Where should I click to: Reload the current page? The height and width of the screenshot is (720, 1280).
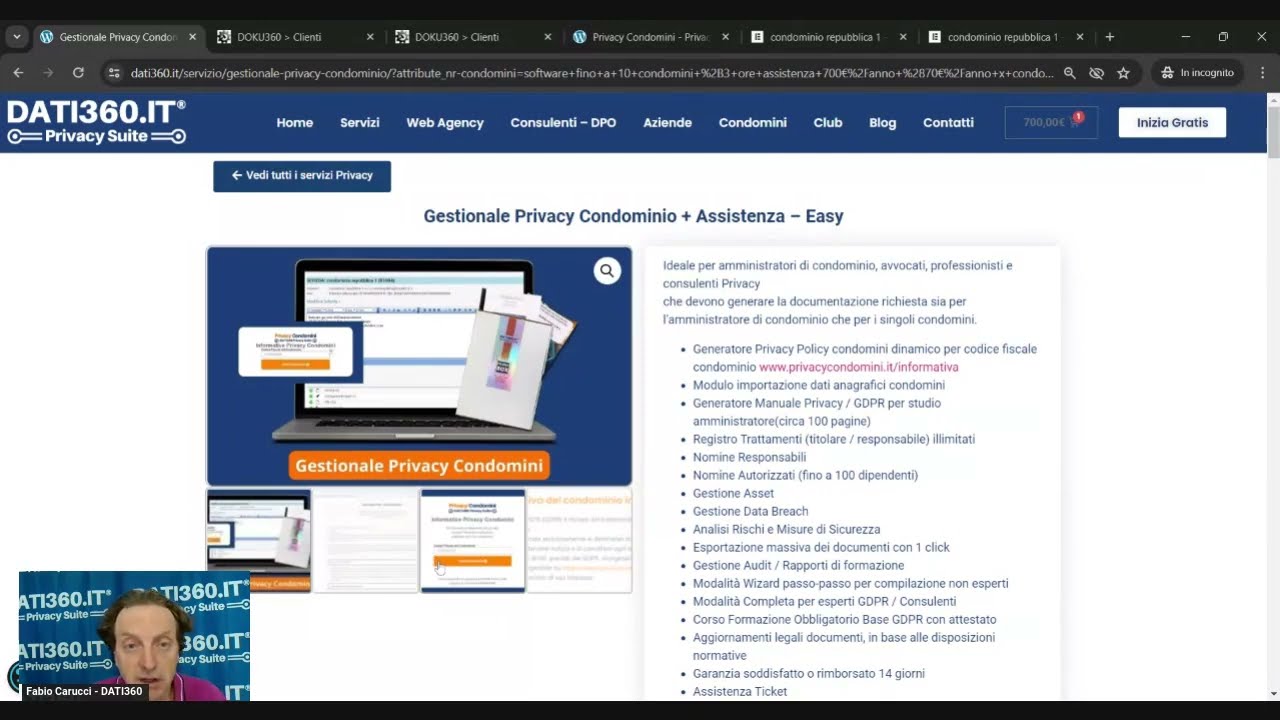78,73
